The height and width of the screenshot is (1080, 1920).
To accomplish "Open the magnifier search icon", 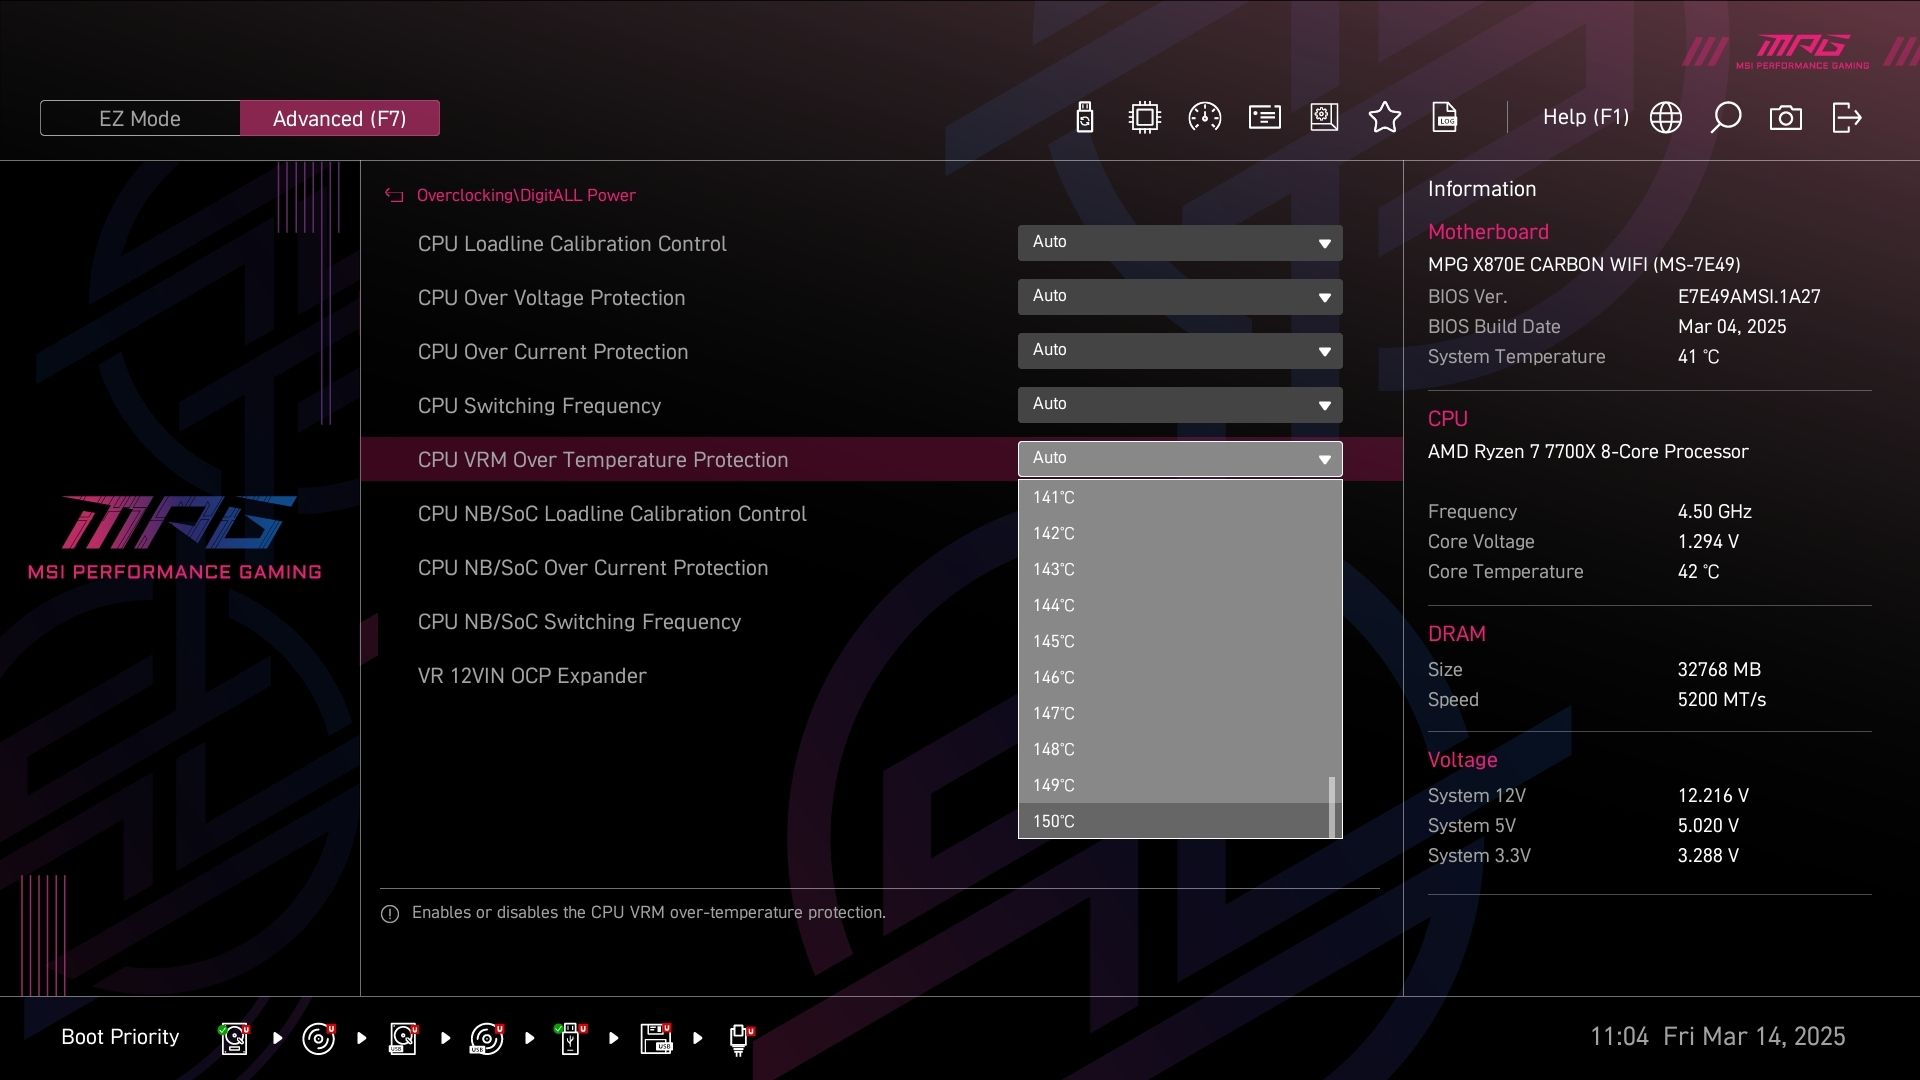I will point(1725,118).
